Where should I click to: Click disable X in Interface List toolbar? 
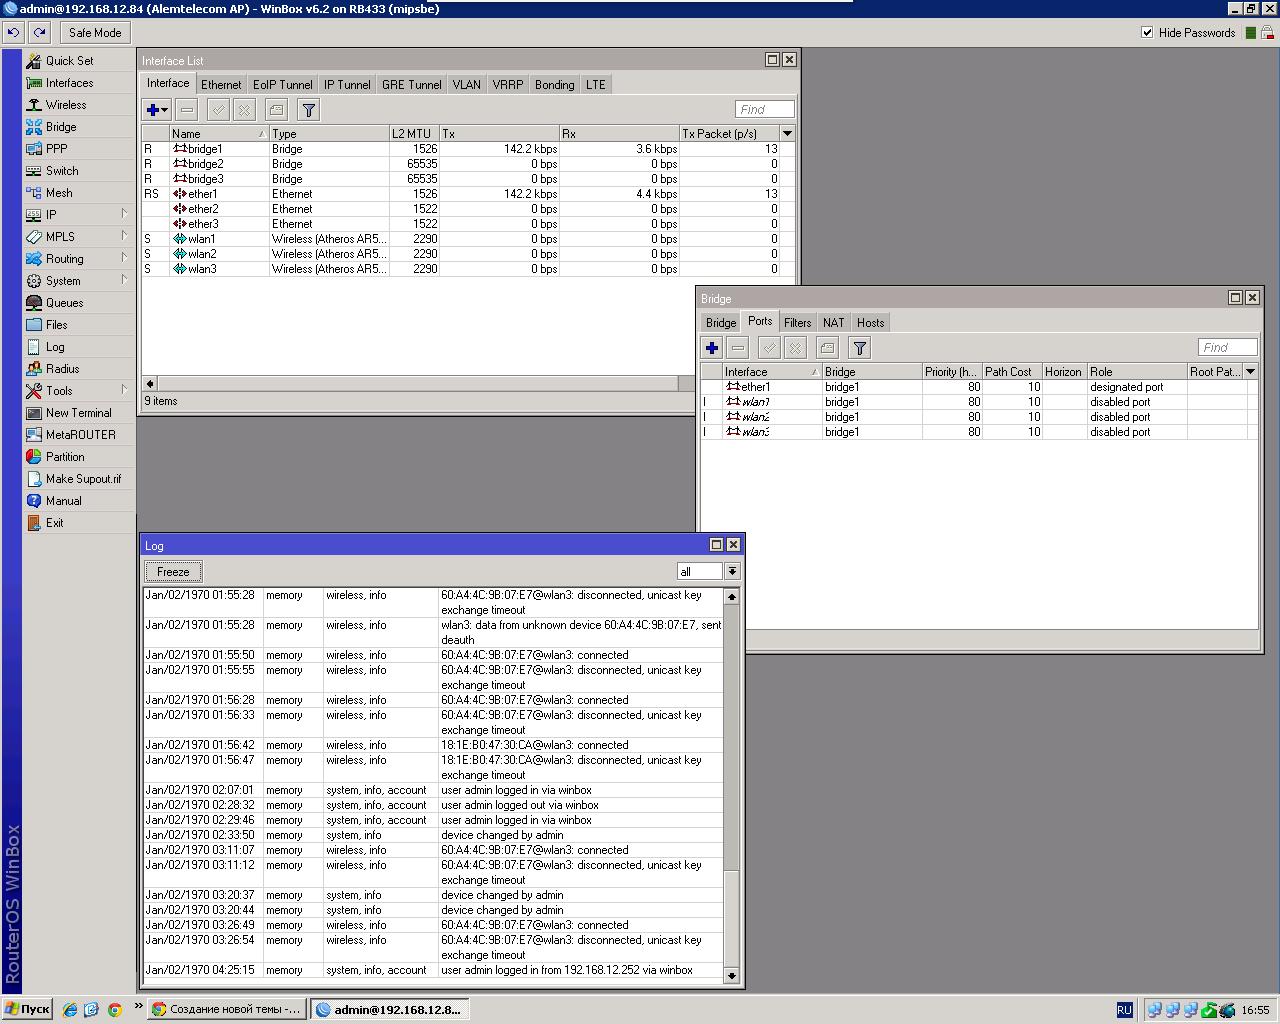[x=244, y=110]
